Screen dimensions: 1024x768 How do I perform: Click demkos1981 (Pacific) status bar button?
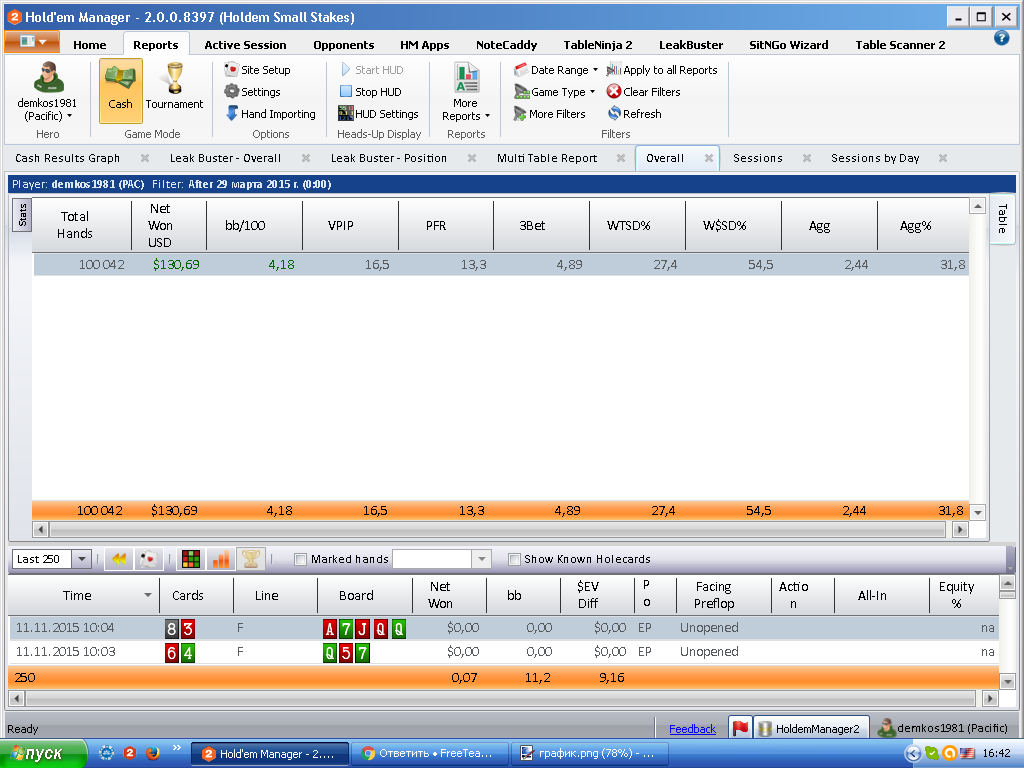pos(945,728)
